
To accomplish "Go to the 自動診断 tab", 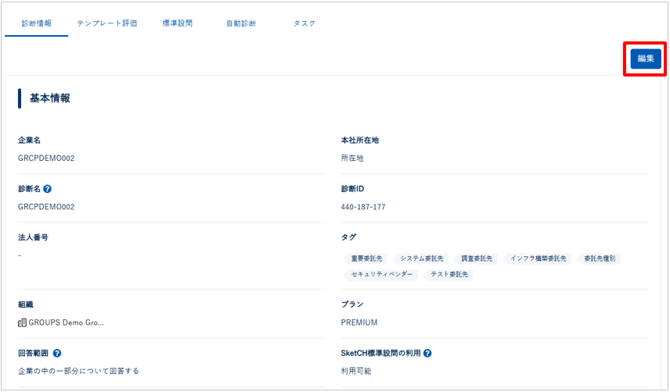I will click(x=241, y=23).
